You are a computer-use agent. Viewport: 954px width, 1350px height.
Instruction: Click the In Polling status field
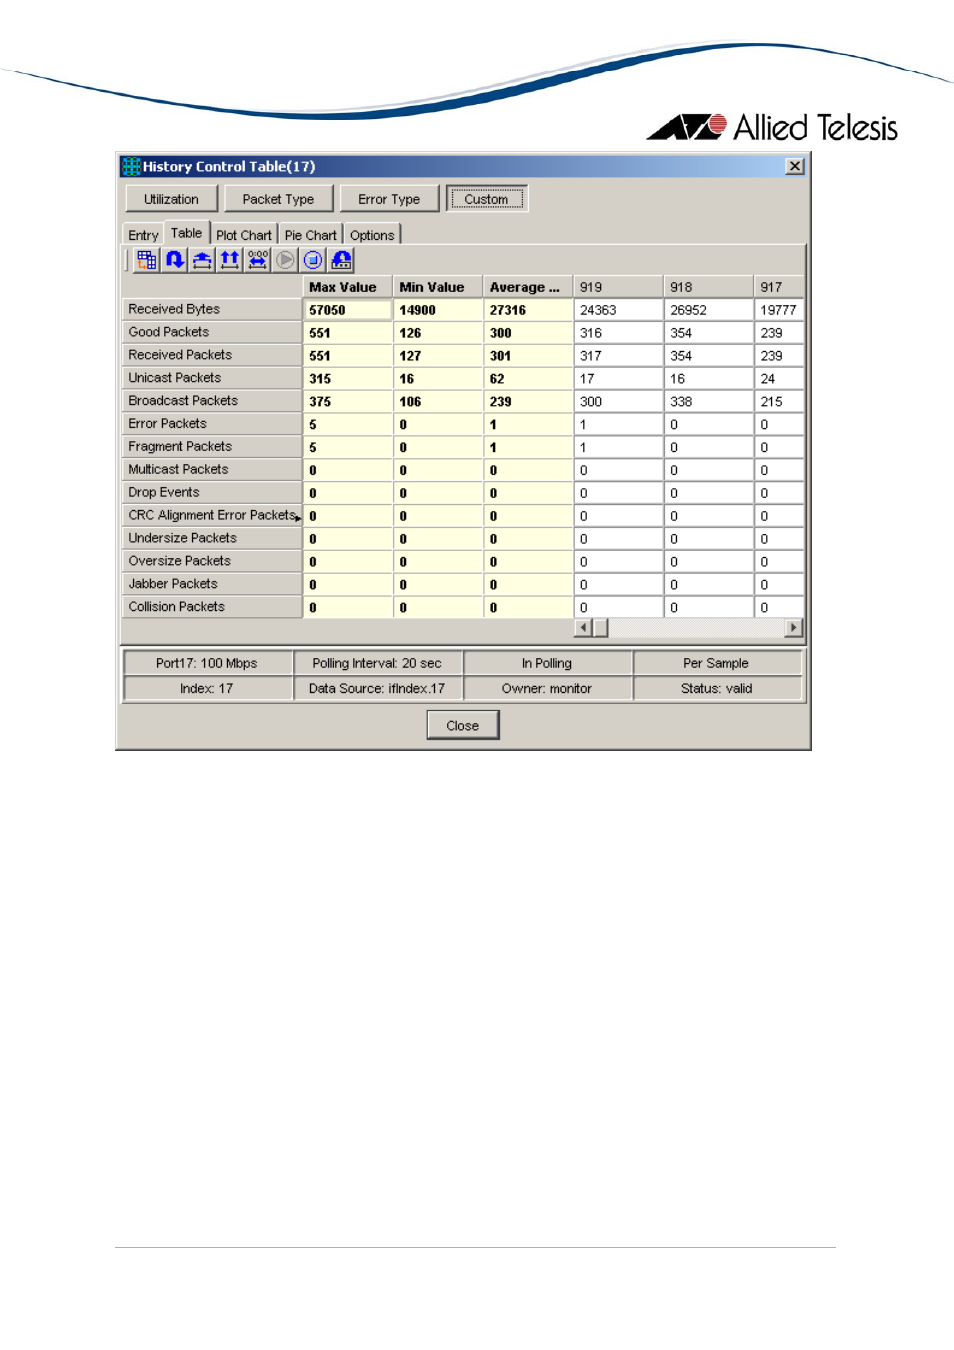547,663
